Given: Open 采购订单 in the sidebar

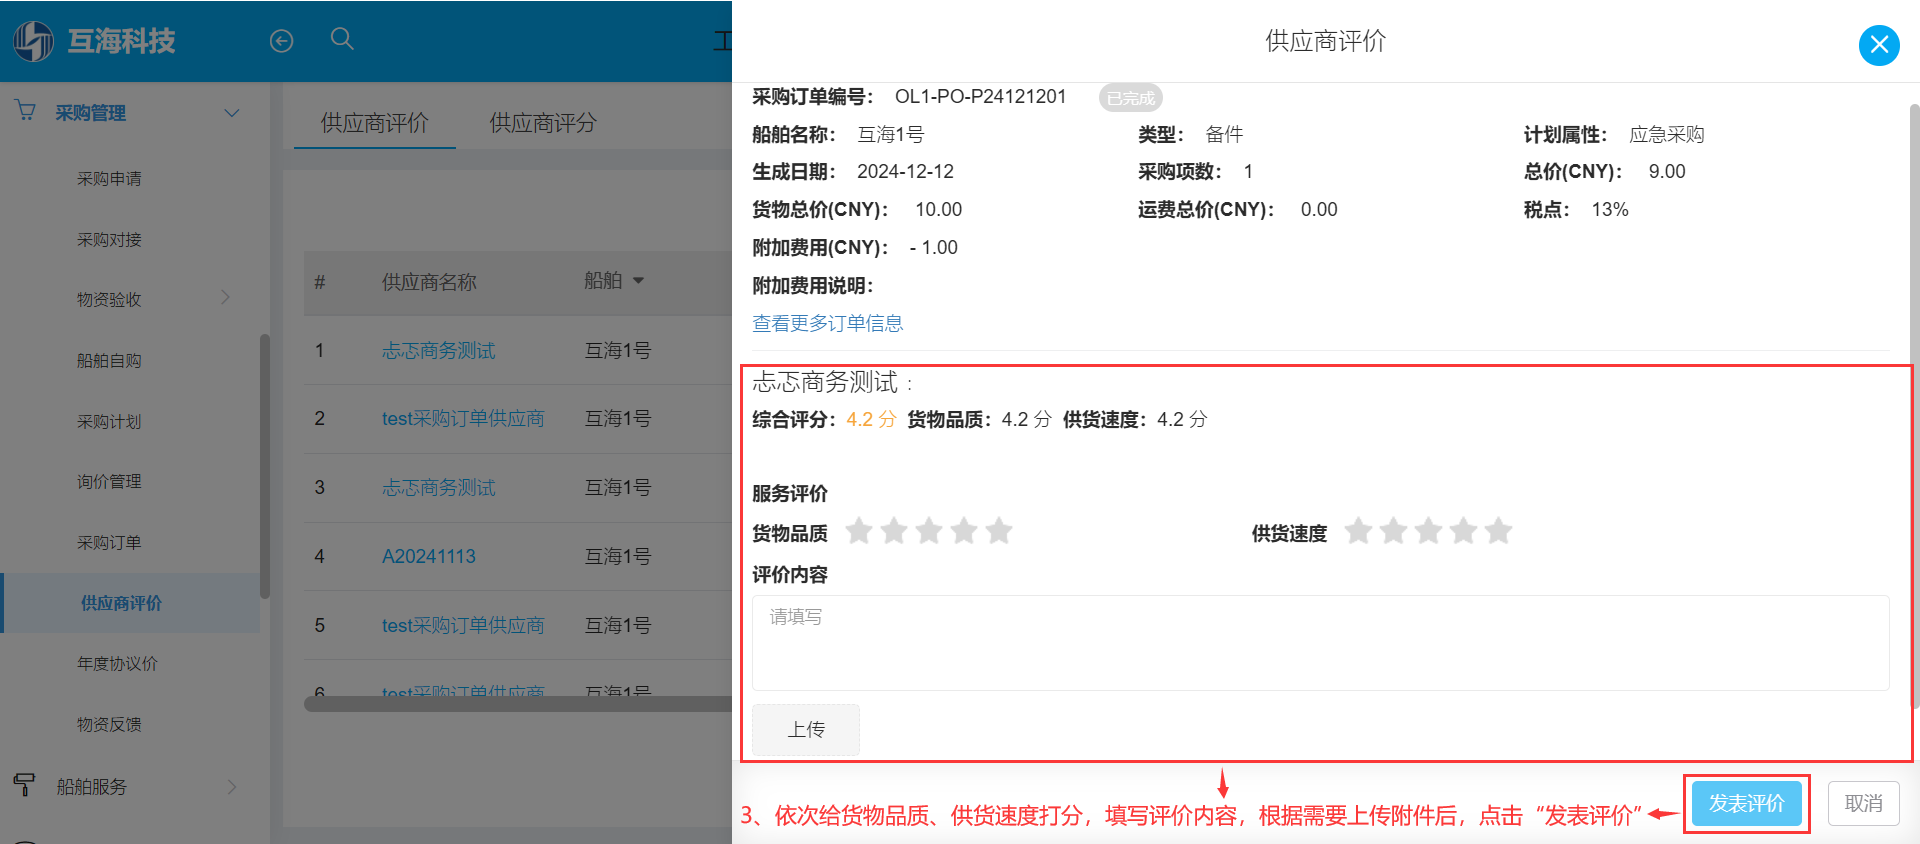Looking at the screenshot, I should click(109, 542).
